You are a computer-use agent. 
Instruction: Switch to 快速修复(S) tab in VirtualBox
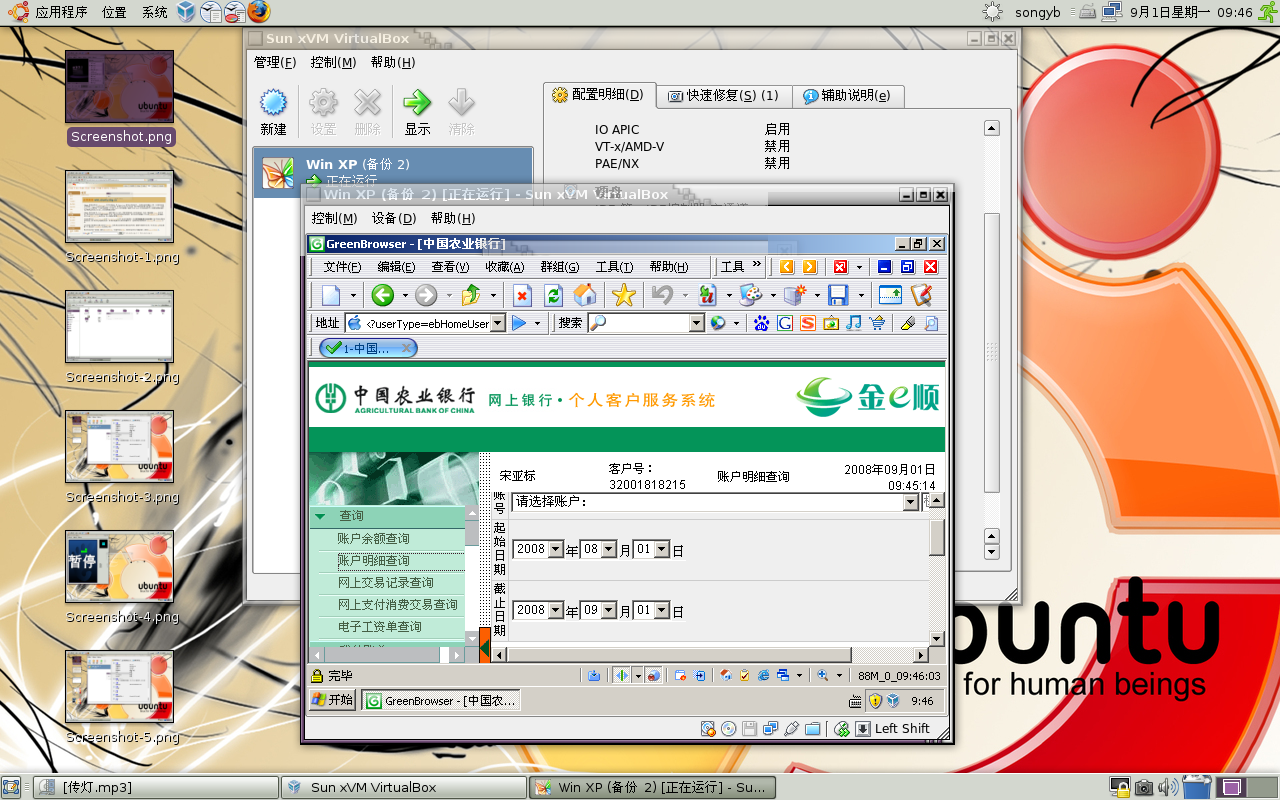(724, 96)
